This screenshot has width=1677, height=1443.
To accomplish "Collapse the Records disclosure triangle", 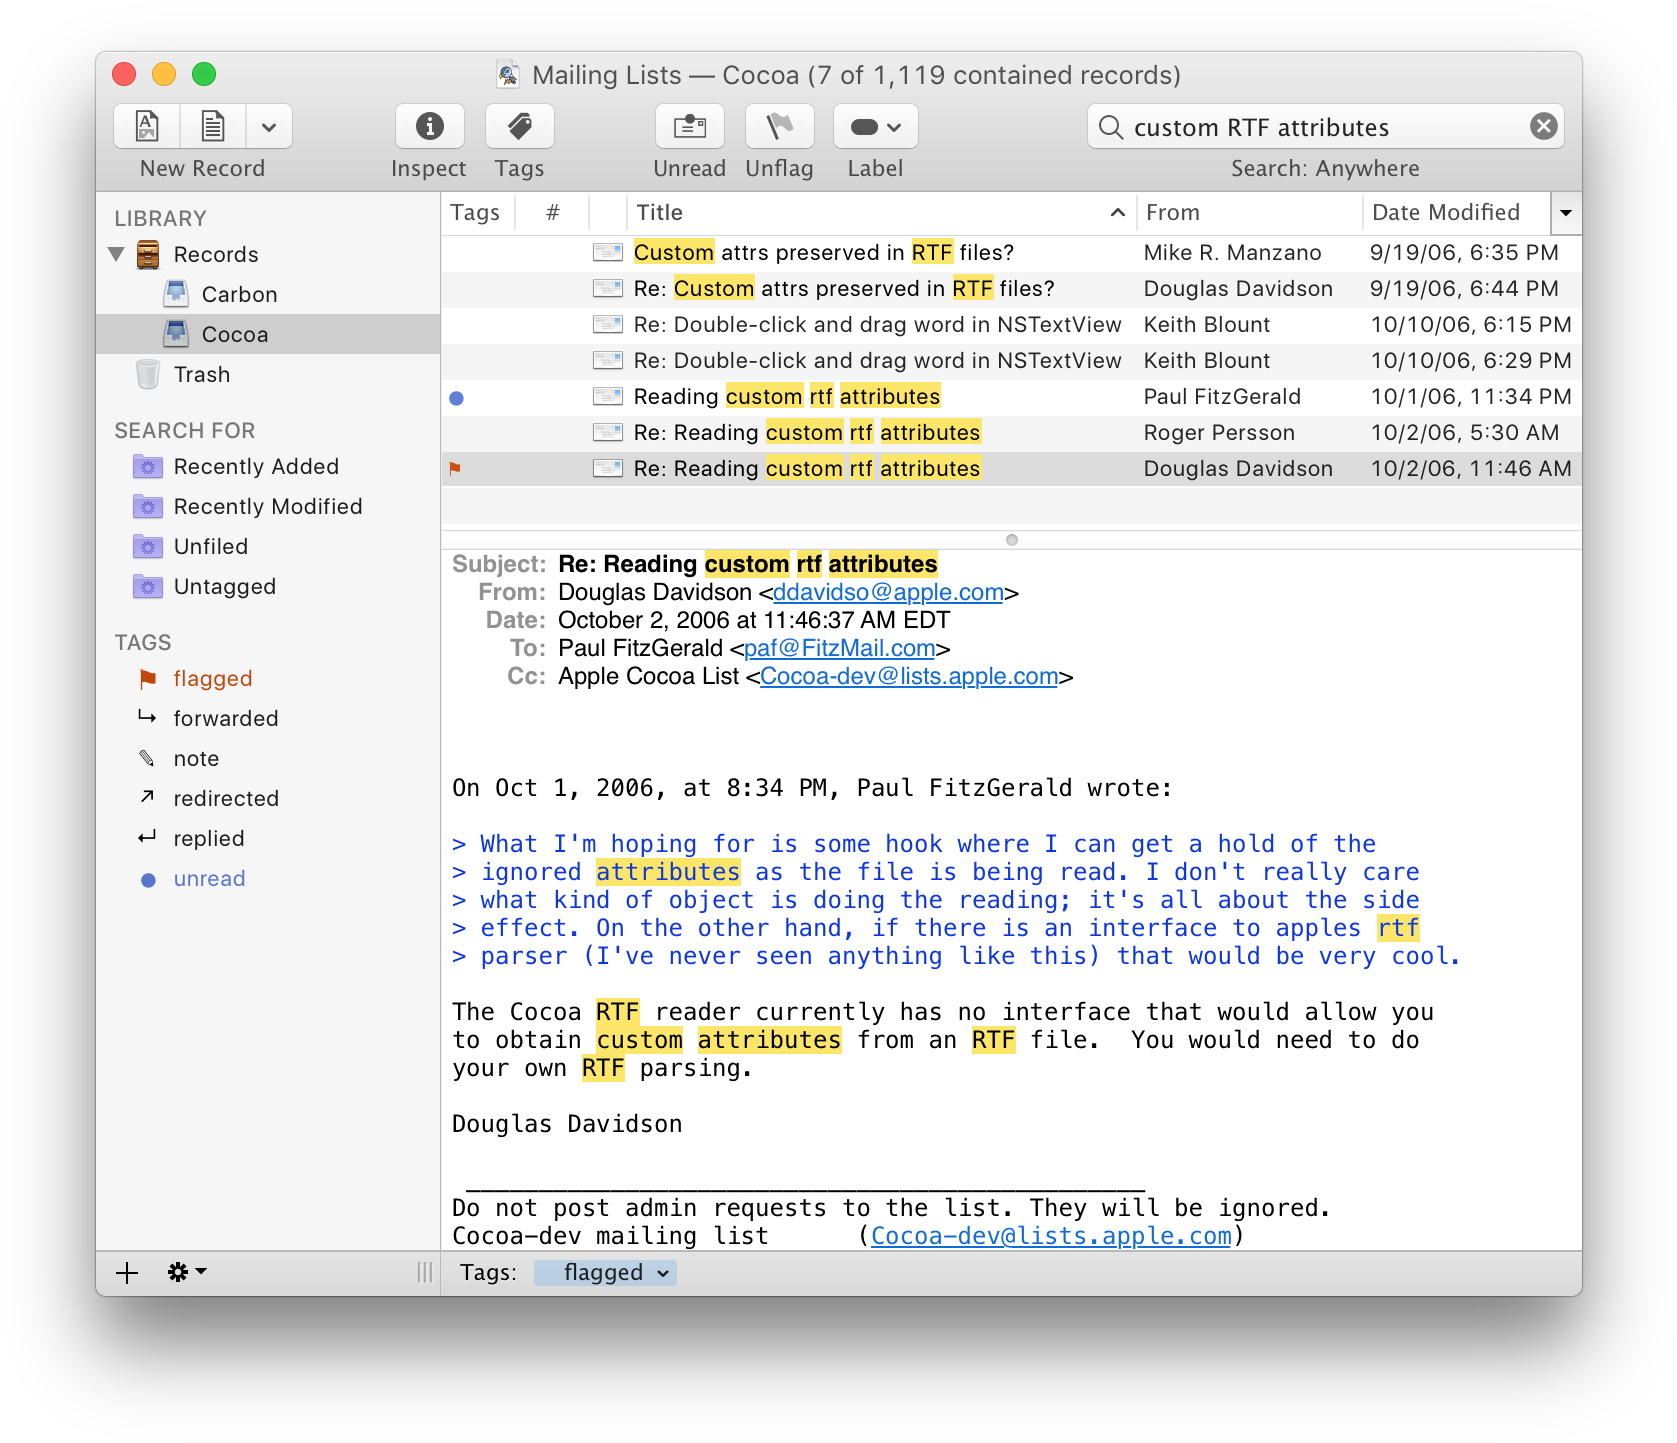I will point(117,254).
